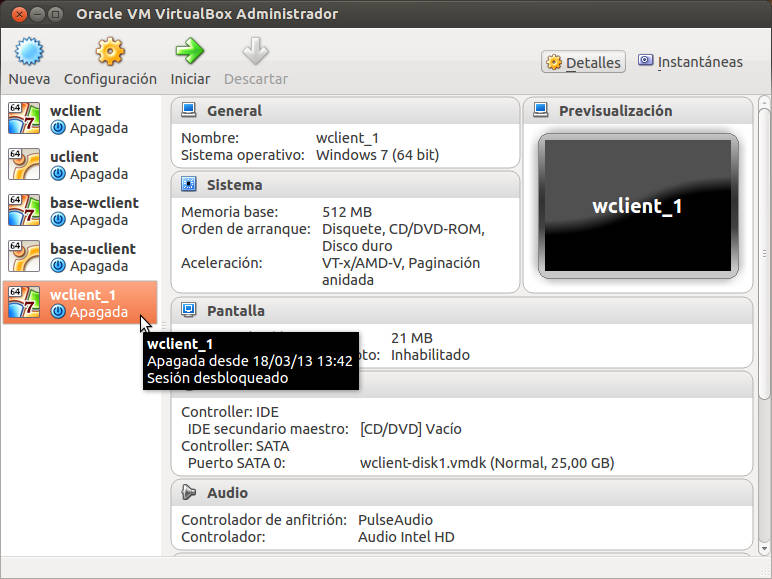Switch to the Instantáneas view
This screenshot has width=772, height=579.
pos(690,62)
